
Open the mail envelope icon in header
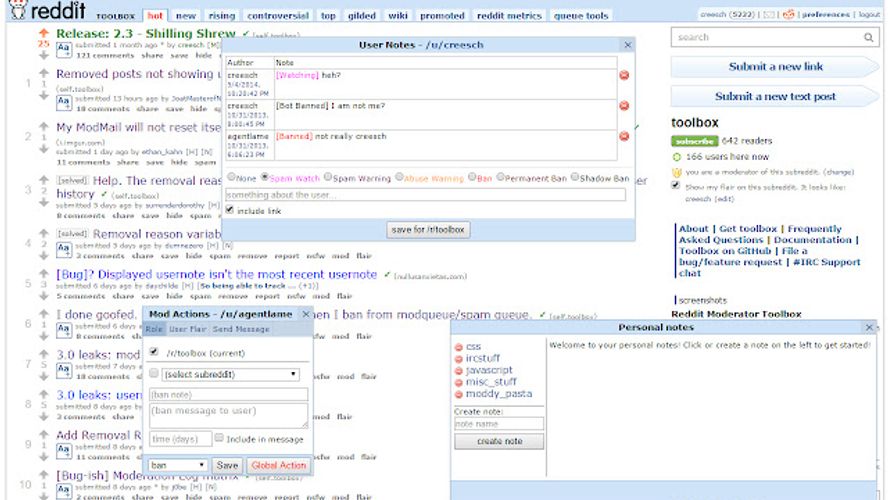pos(769,15)
